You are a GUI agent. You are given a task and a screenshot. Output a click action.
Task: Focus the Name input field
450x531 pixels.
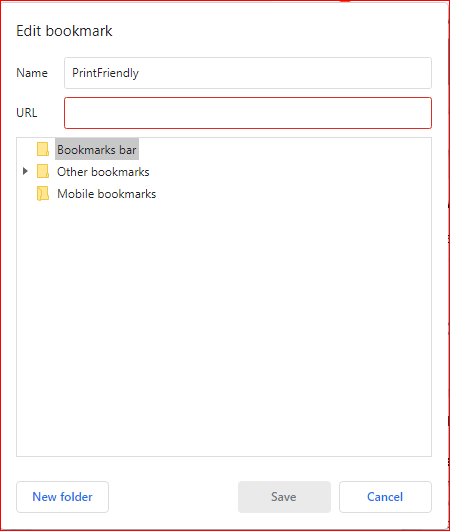tap(248, 73)
